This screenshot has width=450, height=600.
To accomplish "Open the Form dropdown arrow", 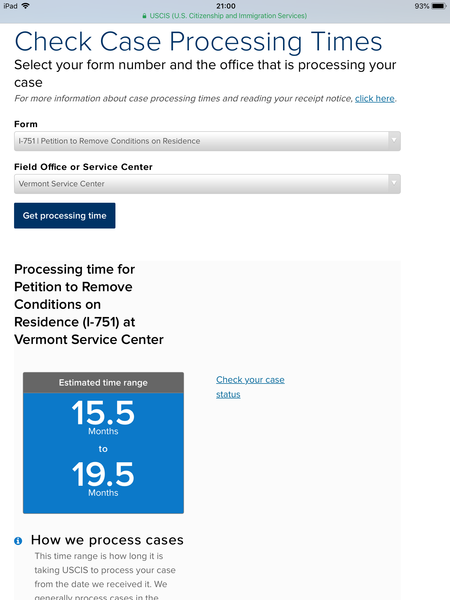I will pyautogui.click(x=394, y=140).
